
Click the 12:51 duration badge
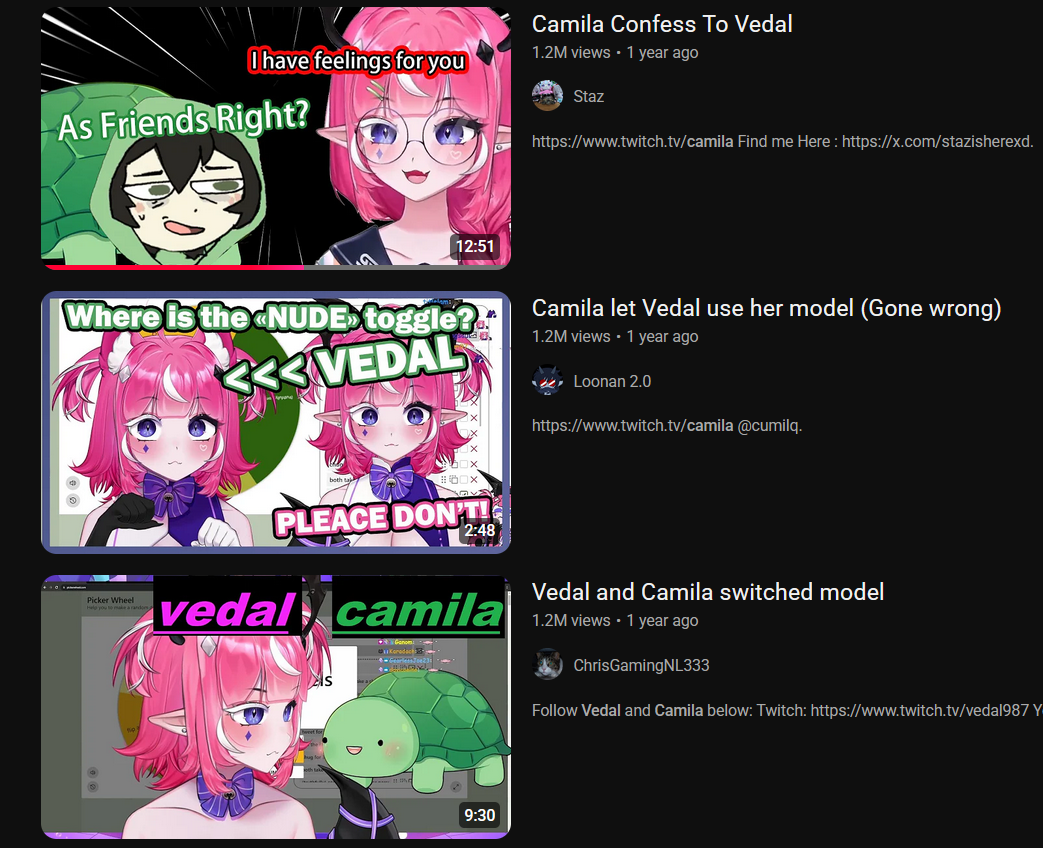(475, 247)
